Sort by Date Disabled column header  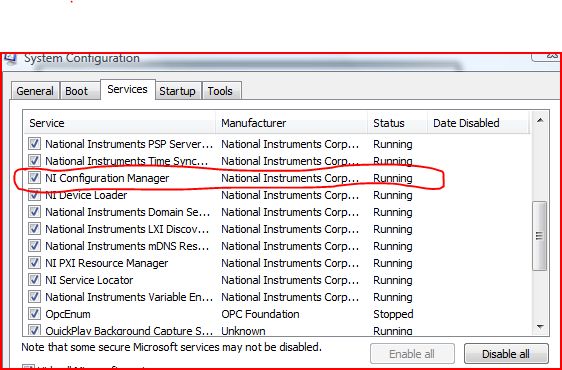click(478, 123)
